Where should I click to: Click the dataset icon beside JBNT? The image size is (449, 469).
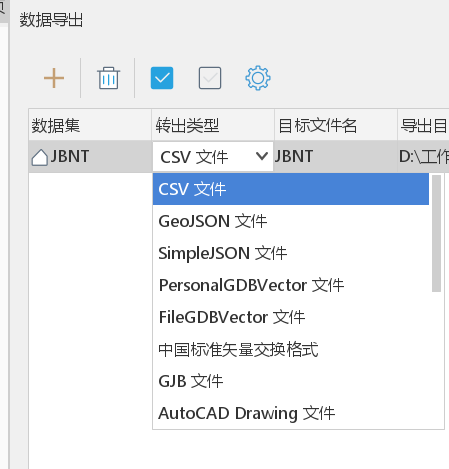coord(40,157)
